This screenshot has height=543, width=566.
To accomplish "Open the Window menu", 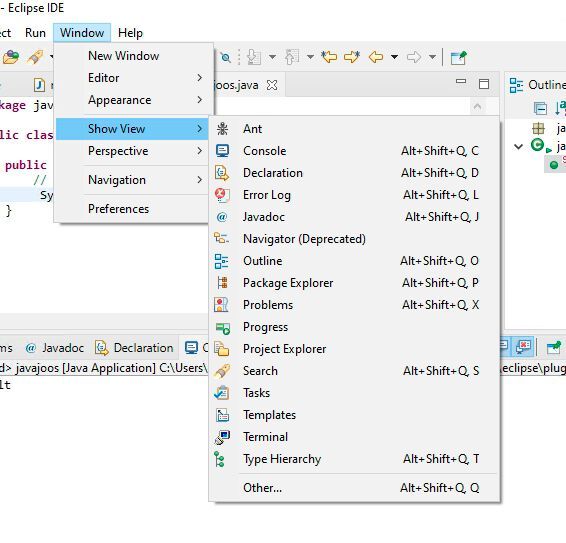I will [82, 33].
